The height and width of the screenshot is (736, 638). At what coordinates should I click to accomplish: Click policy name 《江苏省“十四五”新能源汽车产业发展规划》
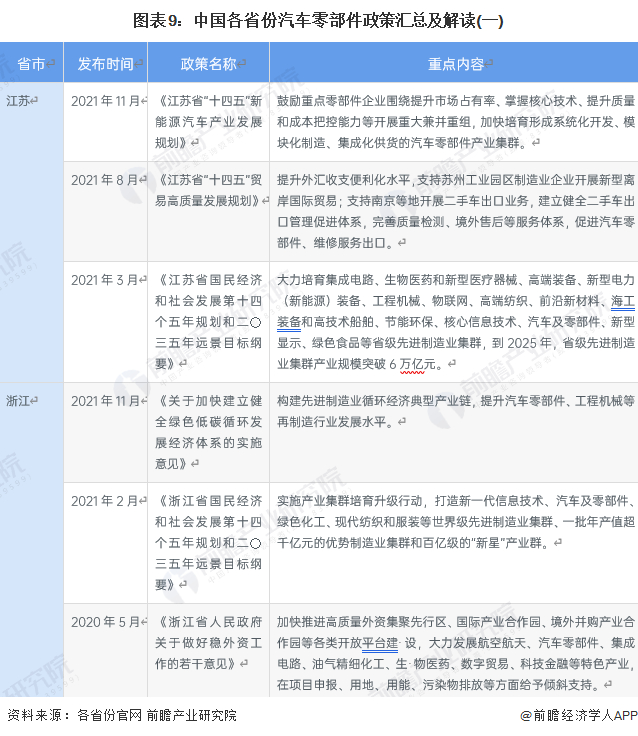pos(208,122)
